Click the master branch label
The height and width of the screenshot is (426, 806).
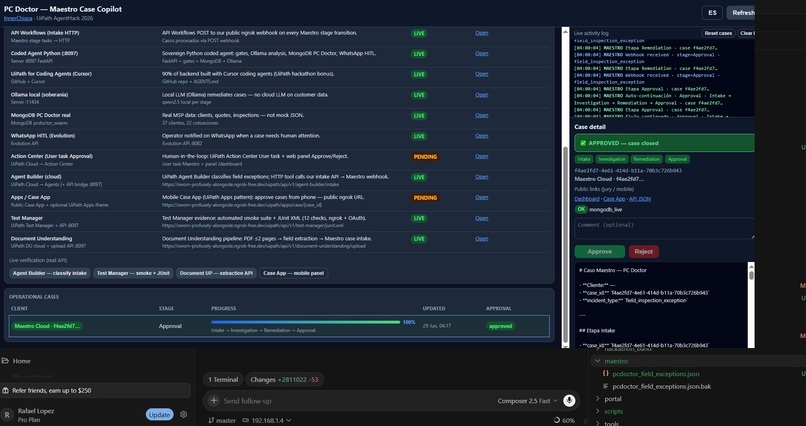226,420
